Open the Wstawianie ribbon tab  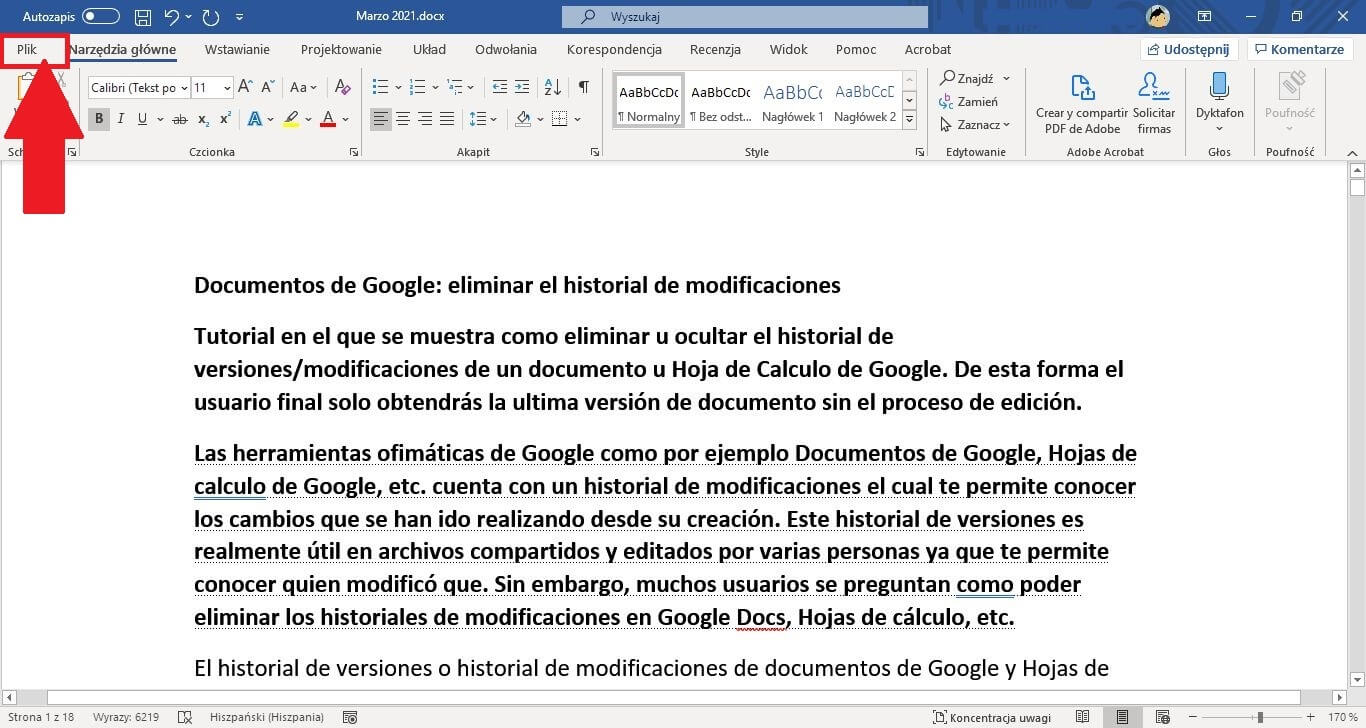237,49
